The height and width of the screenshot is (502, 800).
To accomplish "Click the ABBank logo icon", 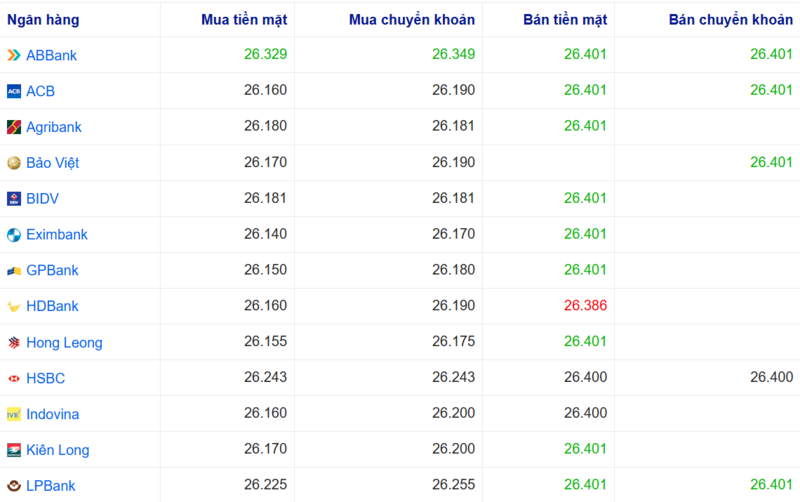I will click(x=14, y=55).
